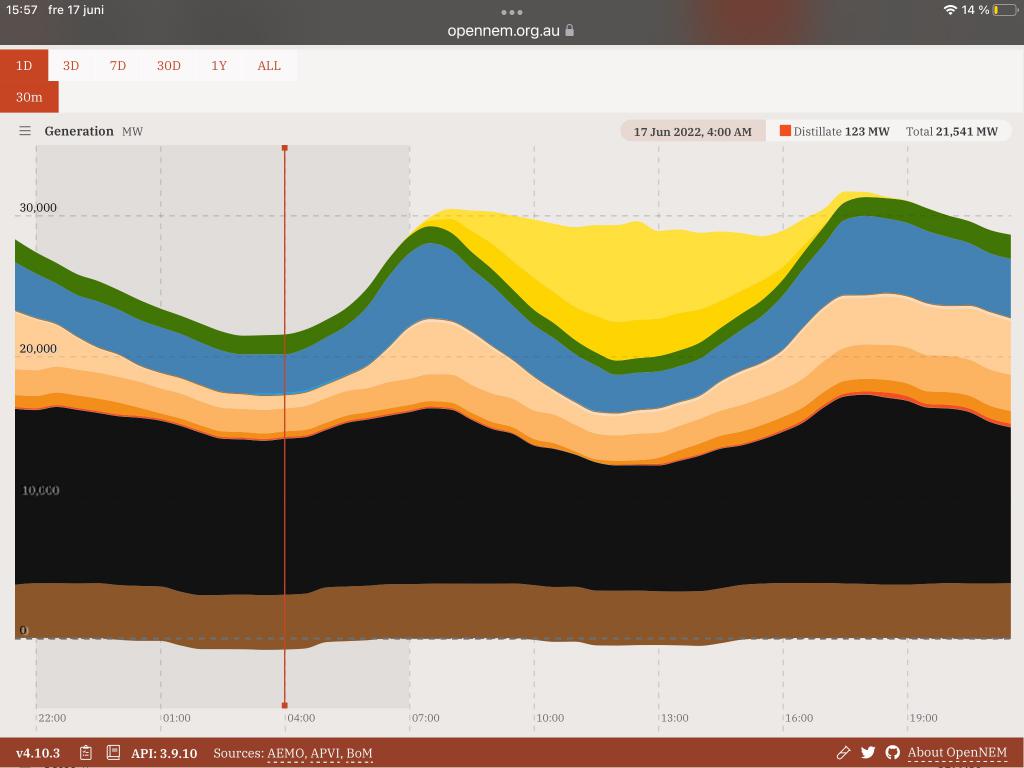Open the AEMO source link

coord(285,753)
